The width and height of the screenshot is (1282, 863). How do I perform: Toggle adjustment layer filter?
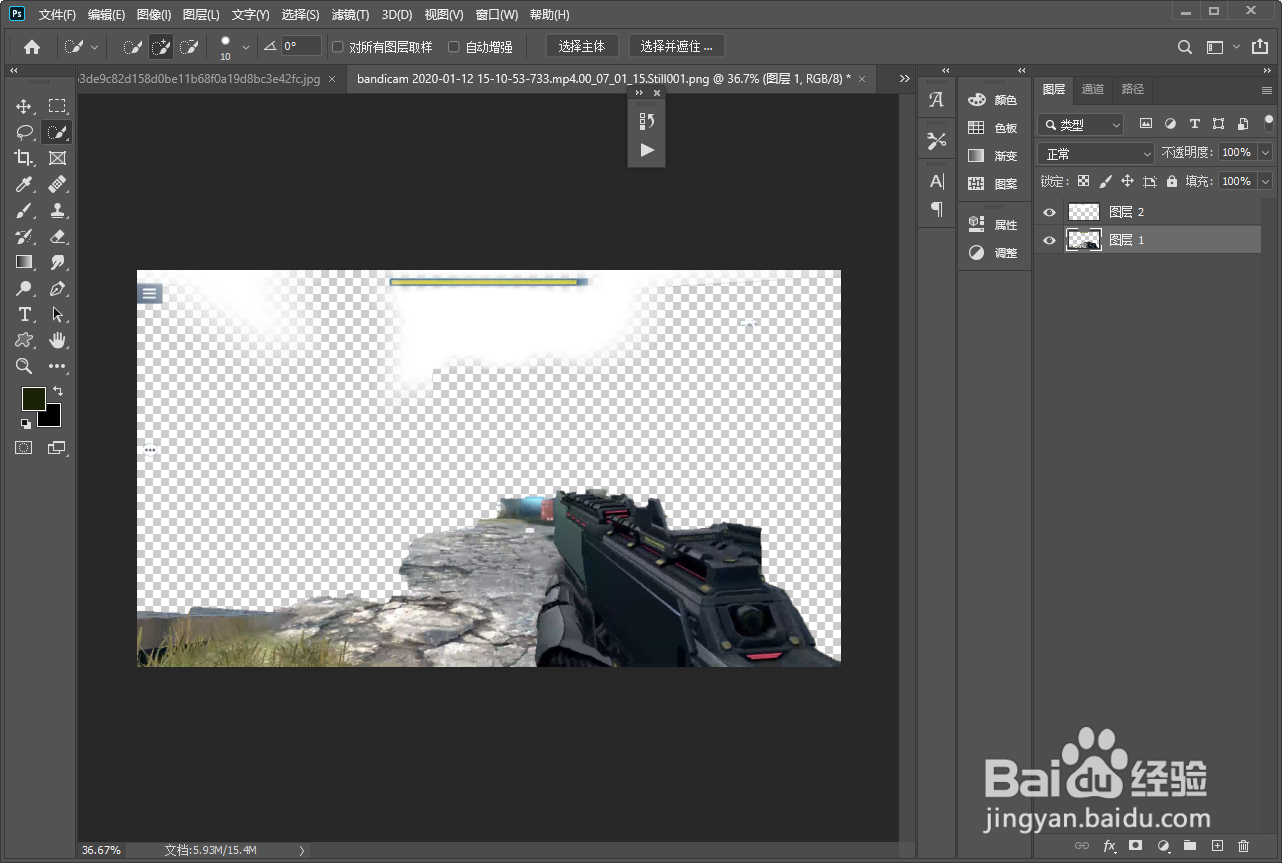tap(1170, 124)
